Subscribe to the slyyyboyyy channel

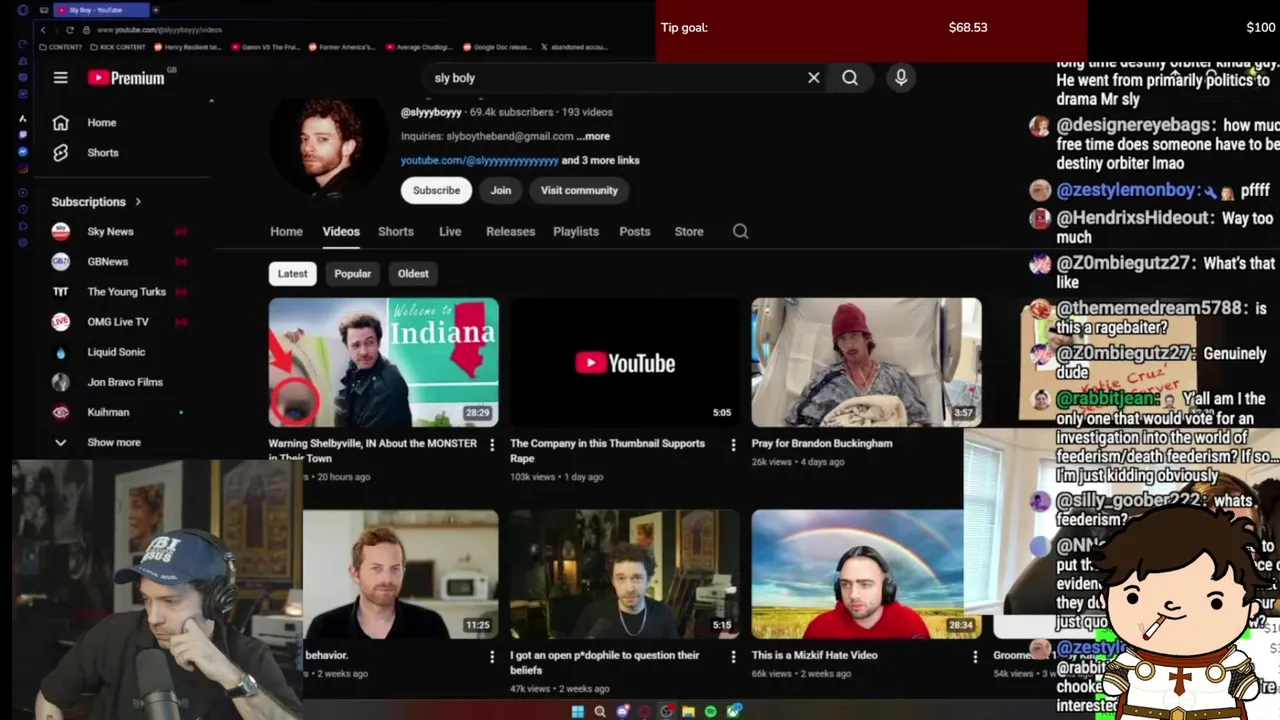437,190
